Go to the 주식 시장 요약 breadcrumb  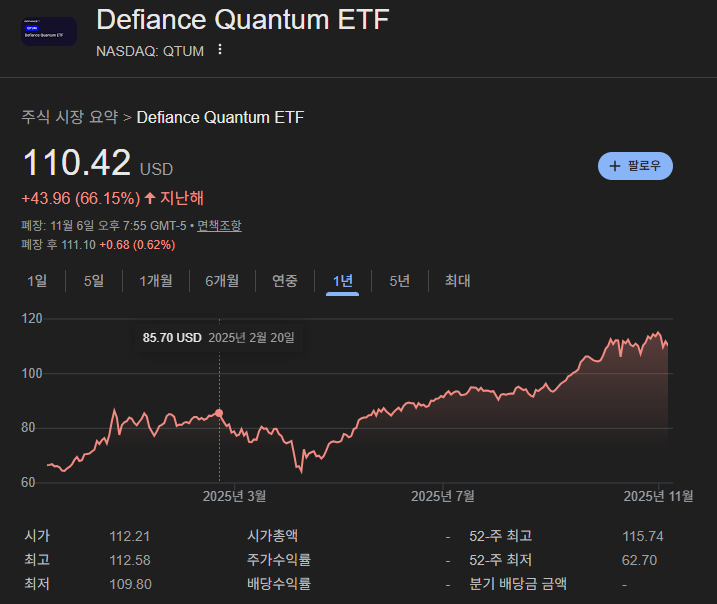[69, 117]
